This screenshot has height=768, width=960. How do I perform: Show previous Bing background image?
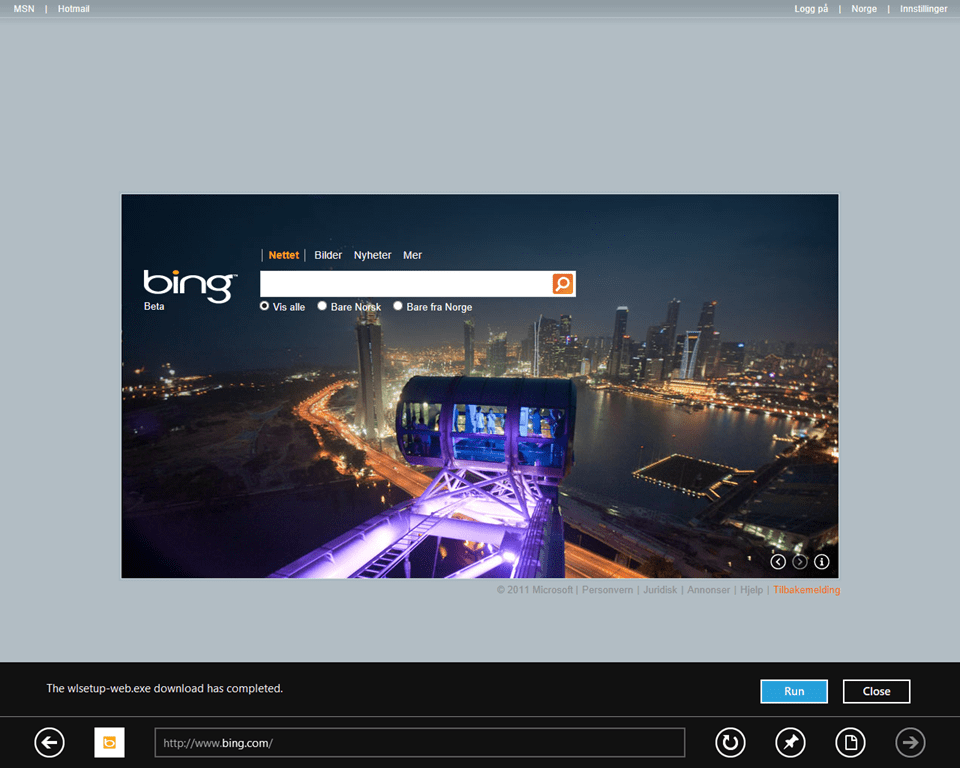pos(778,562)
